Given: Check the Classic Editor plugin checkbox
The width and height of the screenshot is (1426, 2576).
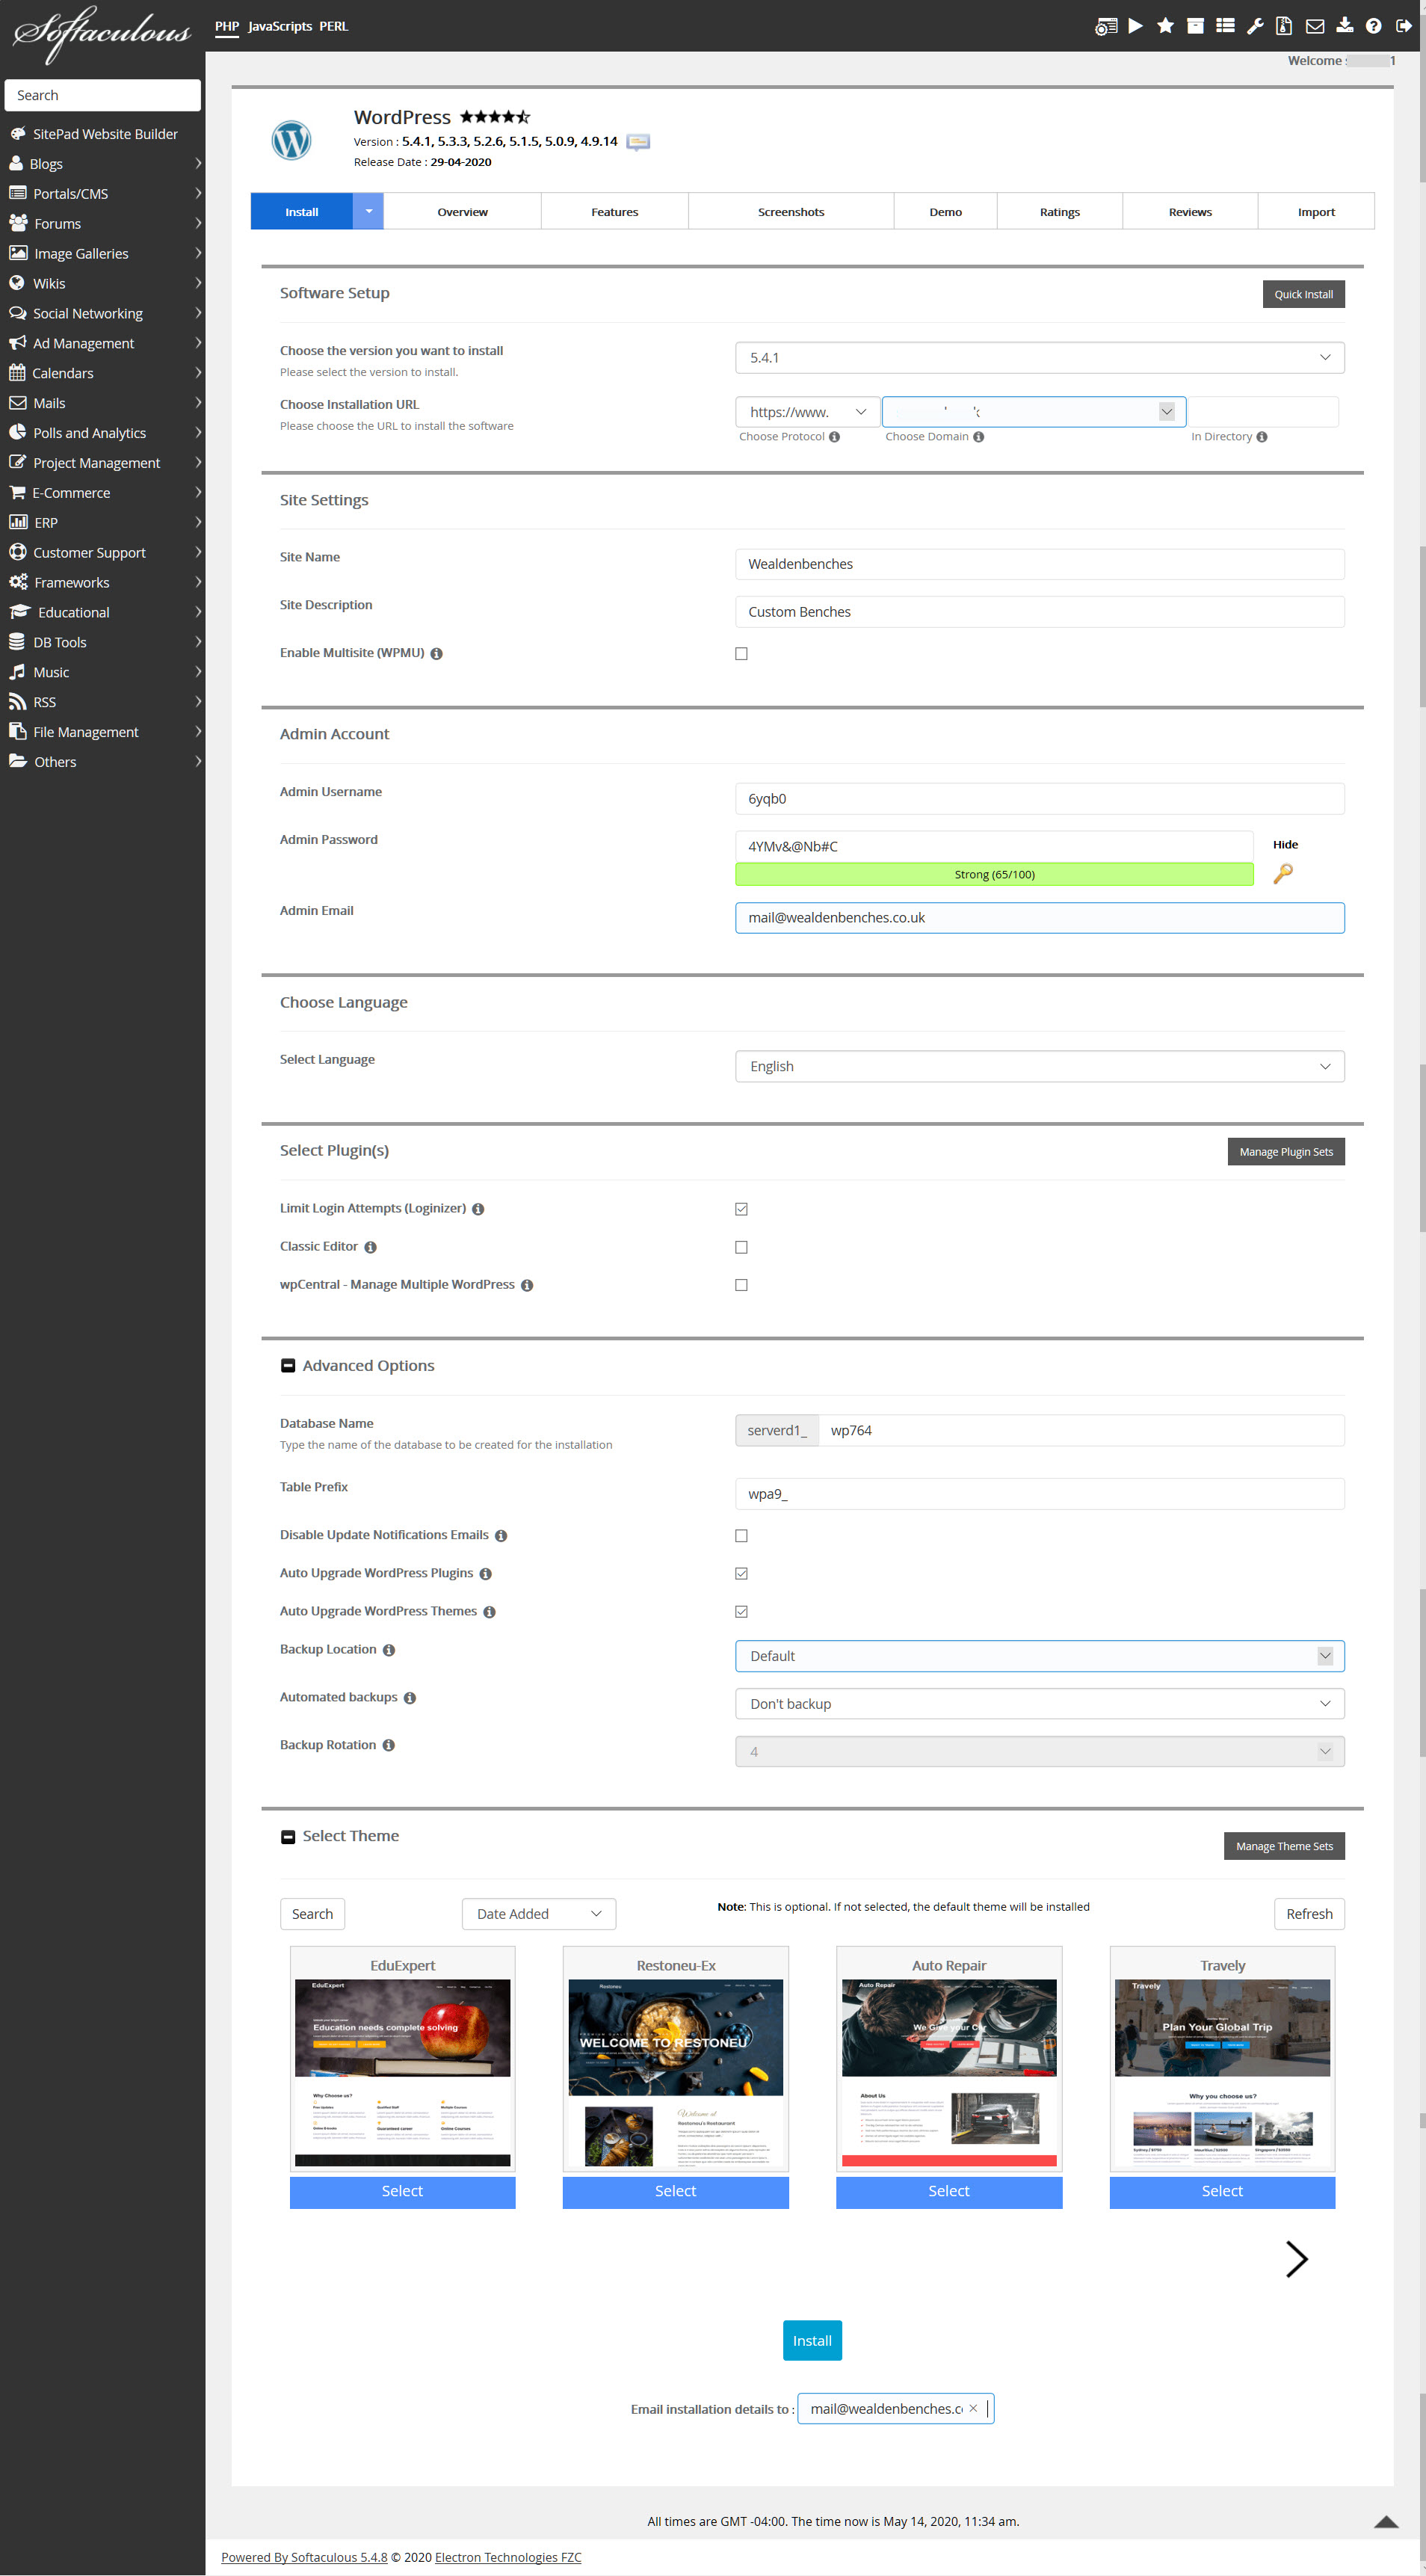Looking at the screenshot, I should pos(741,1247).
